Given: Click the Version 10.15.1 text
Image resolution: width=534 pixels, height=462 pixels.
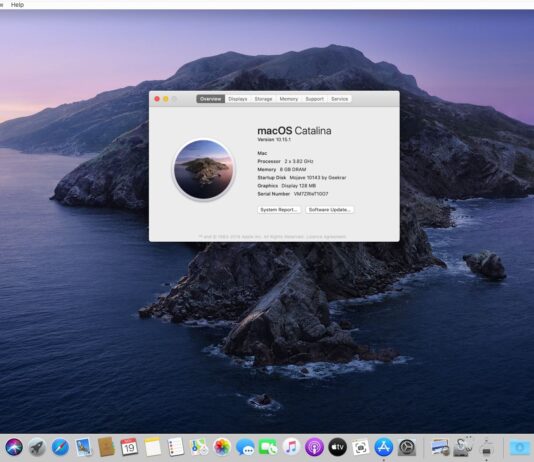Looking at the screenshot, I should tap(274, 140).
